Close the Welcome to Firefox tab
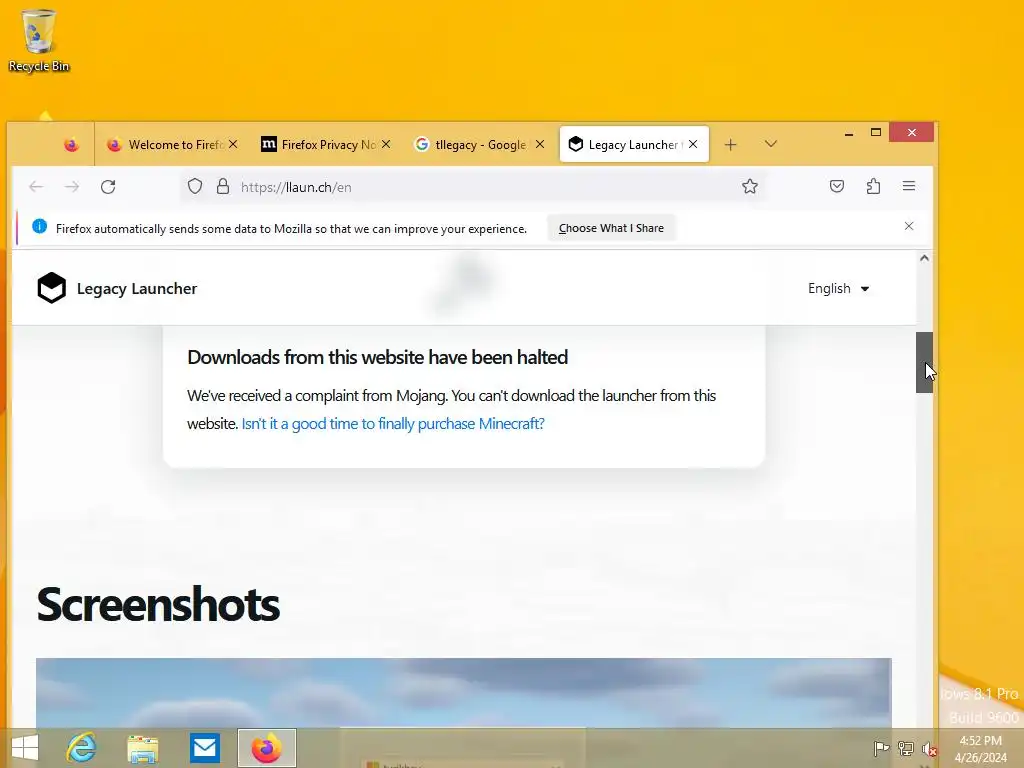Viewport: 1024px width, 768px height. tap(233, 144)
